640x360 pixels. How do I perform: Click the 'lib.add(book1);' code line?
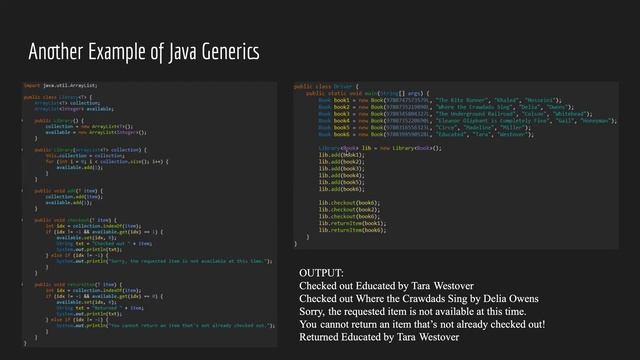click(x=342, y=155)
